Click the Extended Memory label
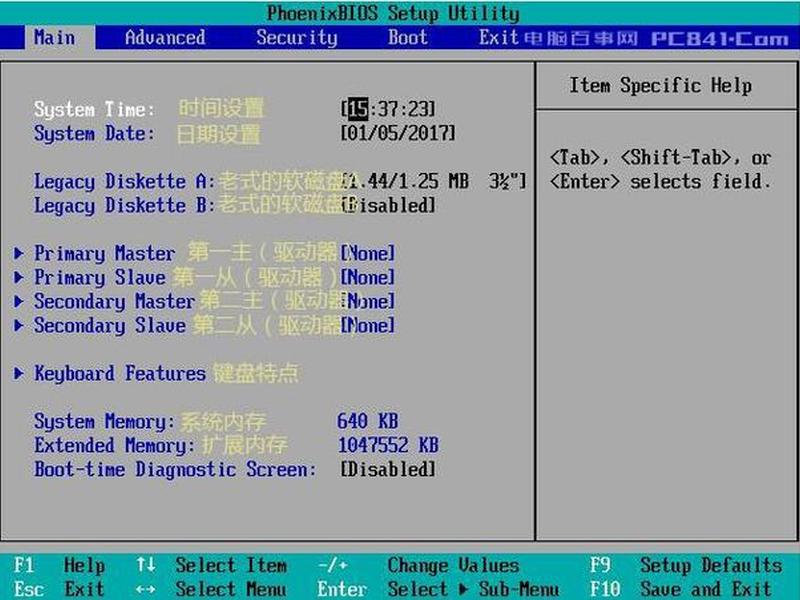800x600 pixels. [x=115, y=445]
